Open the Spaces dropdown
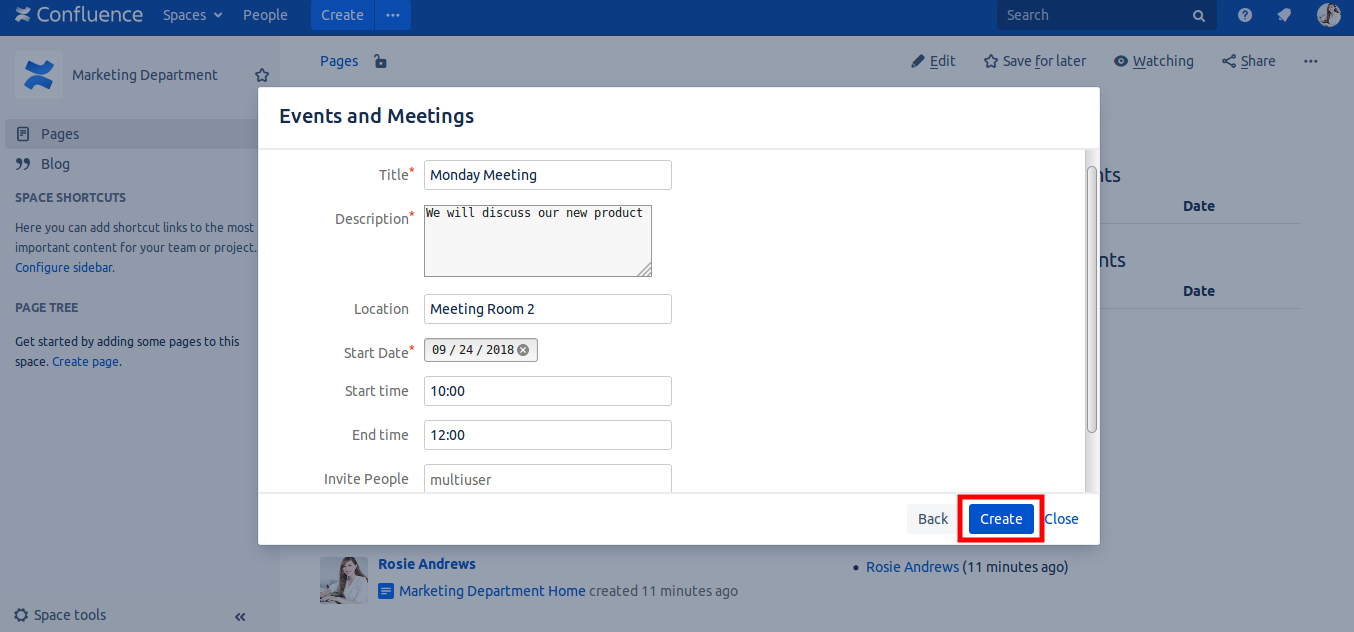The width and height of the screenshot is (1354, 632). (192, 15)
